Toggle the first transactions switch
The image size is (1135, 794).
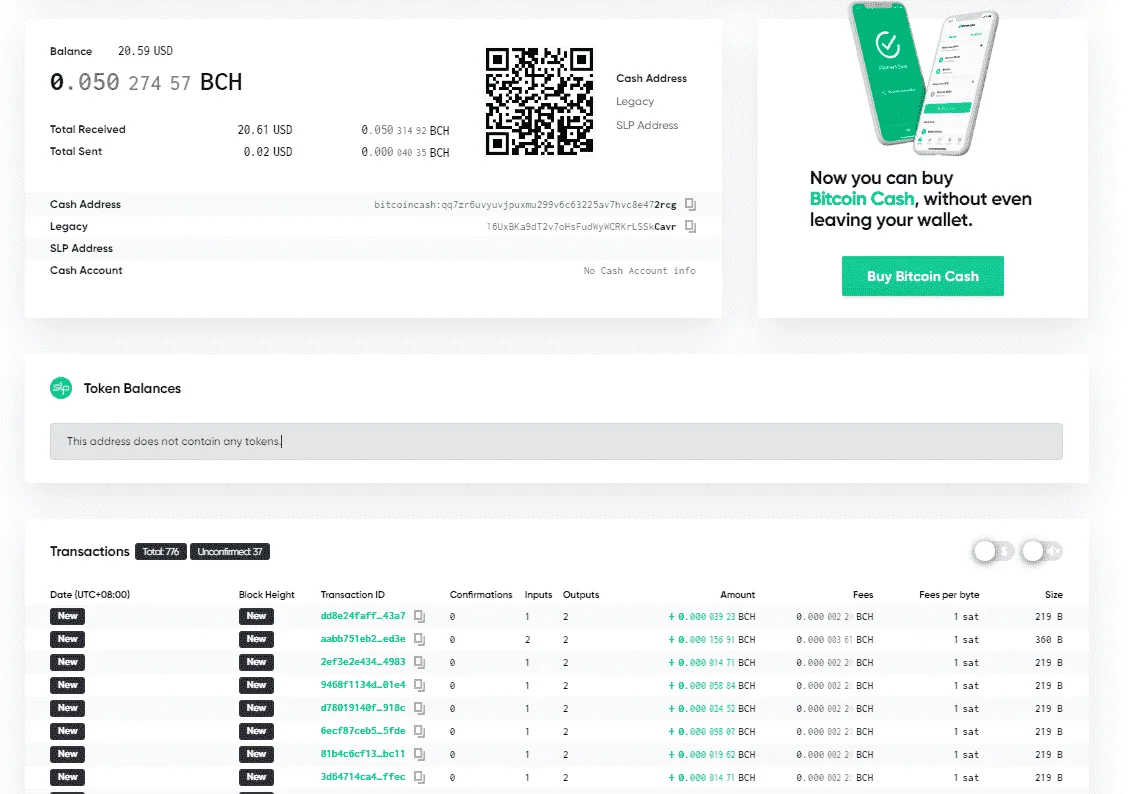click(992, 552)
